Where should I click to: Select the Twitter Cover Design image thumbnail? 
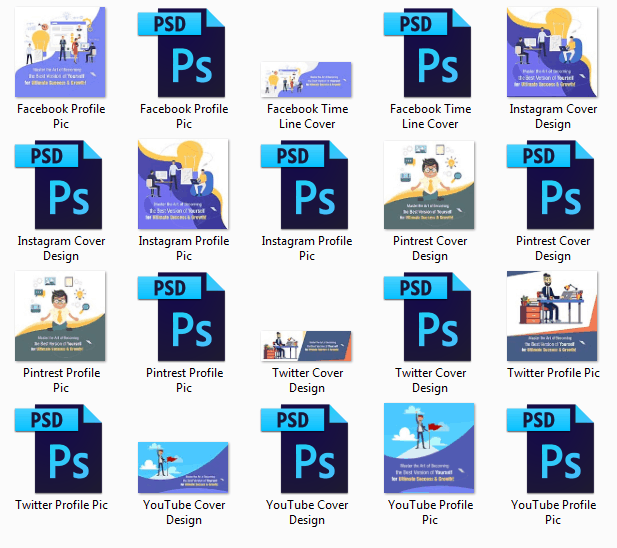[307, 345]
